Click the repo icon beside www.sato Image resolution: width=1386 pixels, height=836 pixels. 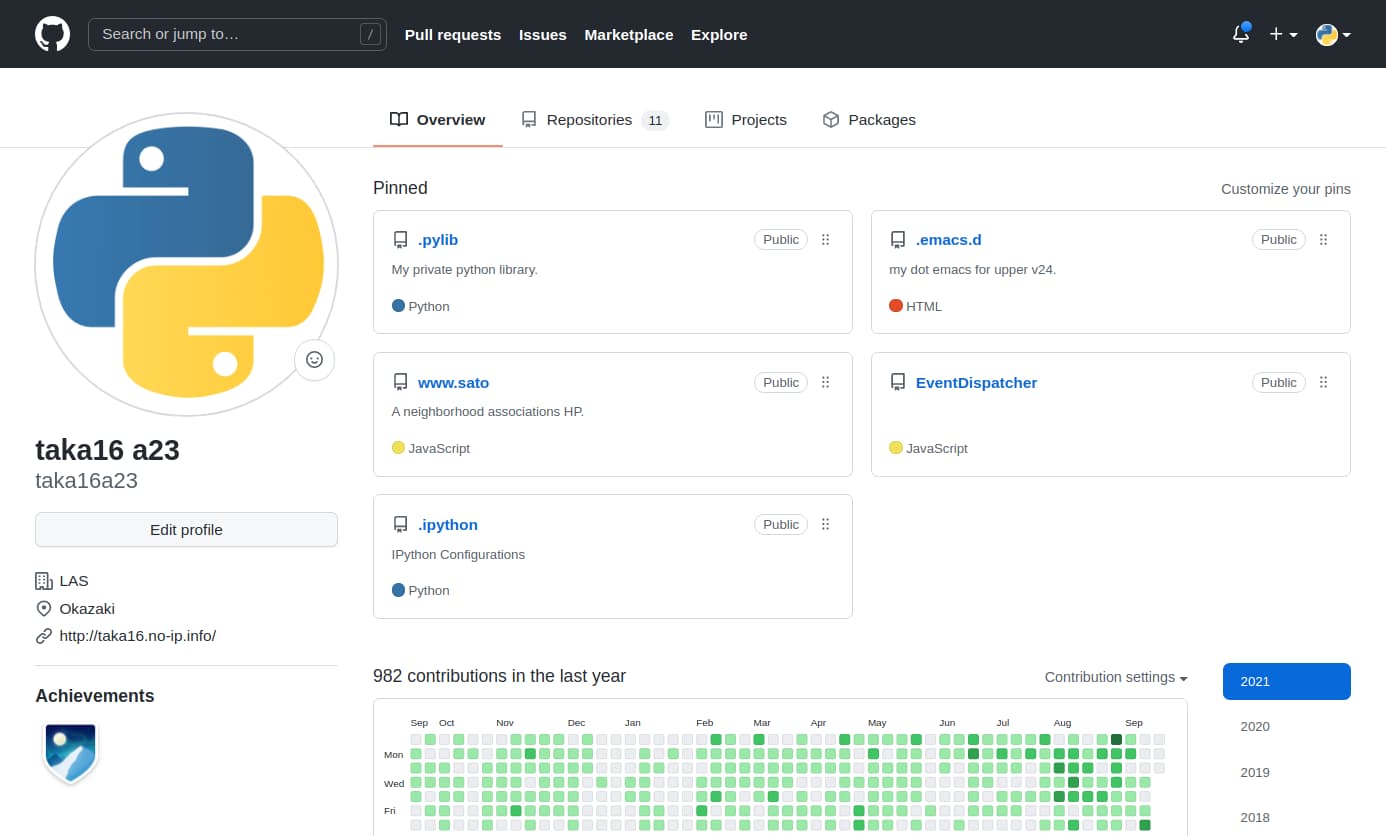tap(400, 383)
